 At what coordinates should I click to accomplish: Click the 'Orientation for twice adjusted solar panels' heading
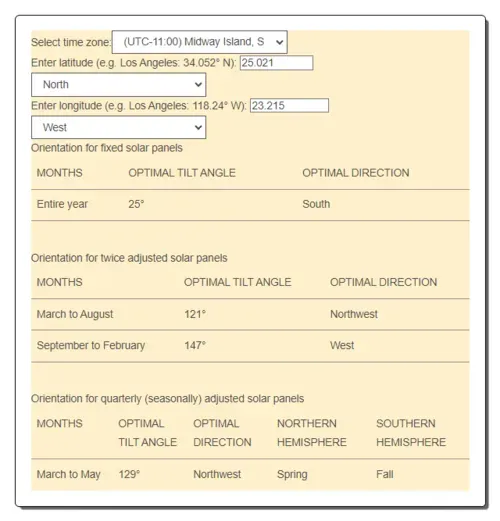click(x=129, y=258)
